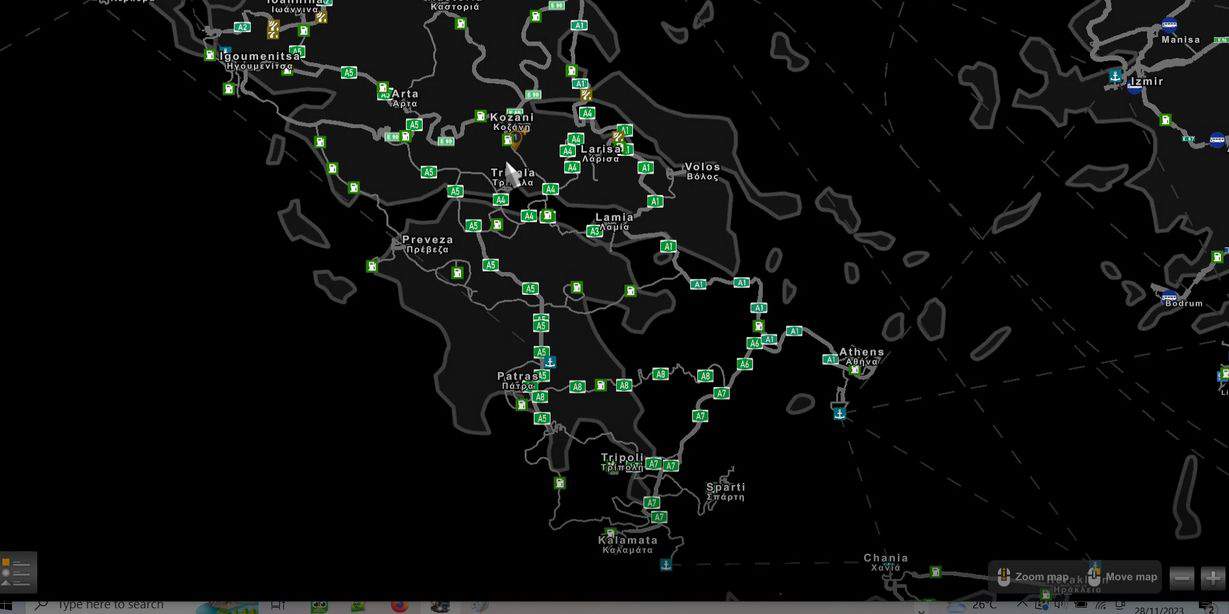Select the ferry port icon left of Izmir
Screen dimensions: 1229x614
coord(1115,76)
